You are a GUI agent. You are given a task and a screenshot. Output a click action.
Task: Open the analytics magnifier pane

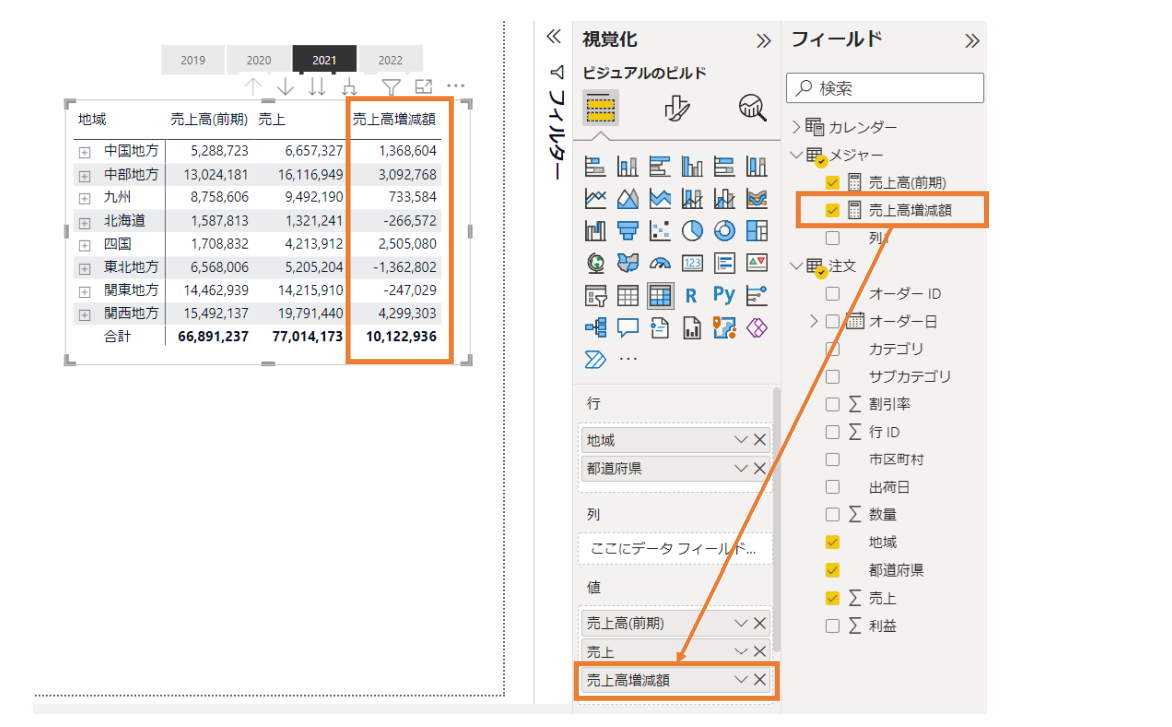click(752, 107)
